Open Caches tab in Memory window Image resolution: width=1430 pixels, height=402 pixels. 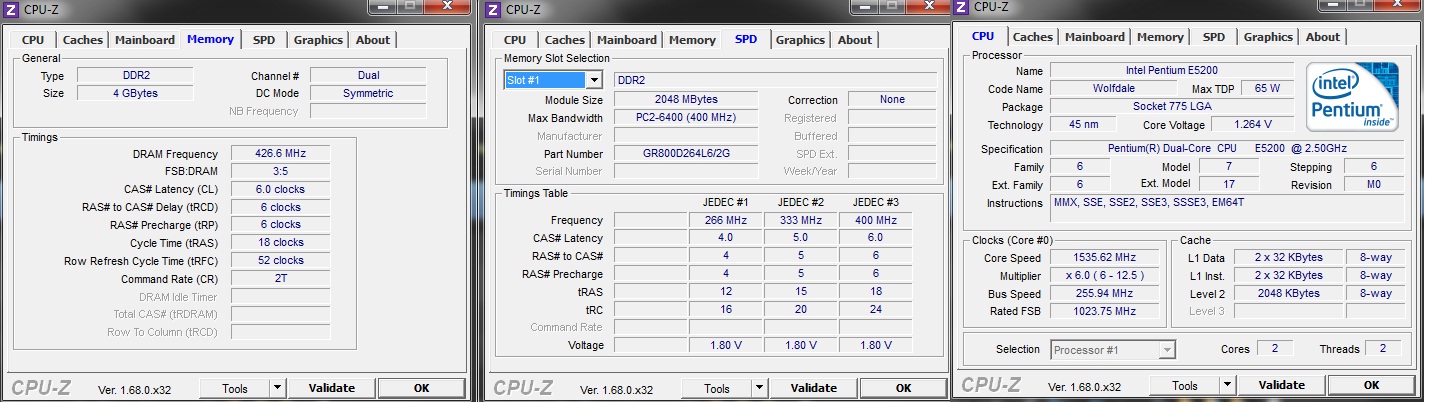tap(83, 40)
